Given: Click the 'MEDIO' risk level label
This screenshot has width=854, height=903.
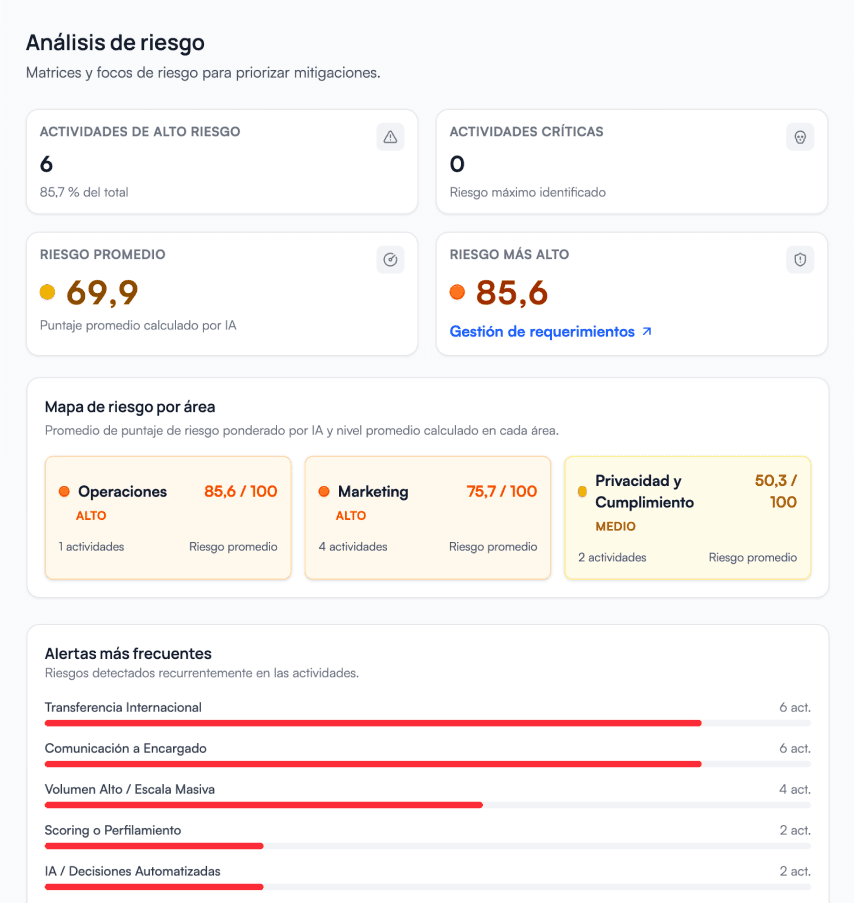Looking at the screenshot, I should coord(616,526).
